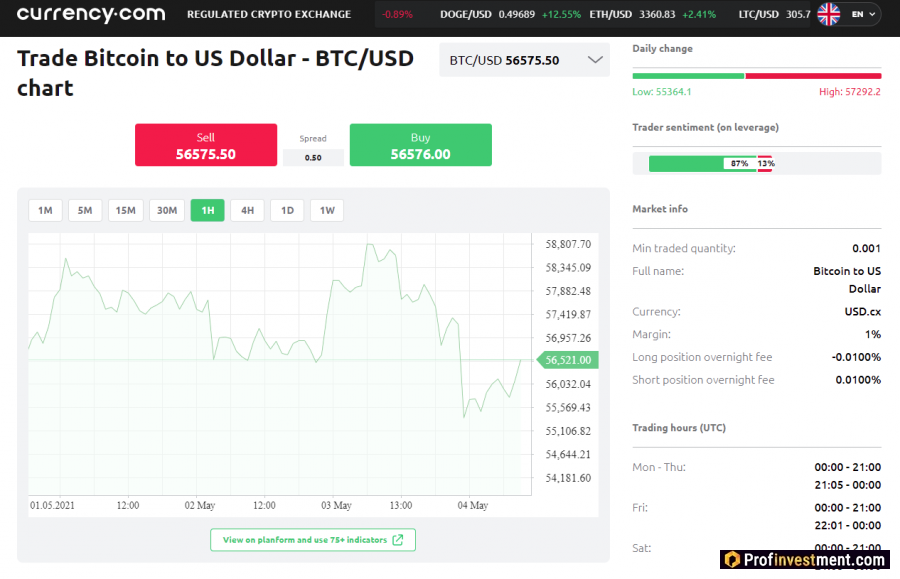Screen dimensions: 900x579
Task: Select the 1D timeframe tab
Action: (x=288, y=211)
